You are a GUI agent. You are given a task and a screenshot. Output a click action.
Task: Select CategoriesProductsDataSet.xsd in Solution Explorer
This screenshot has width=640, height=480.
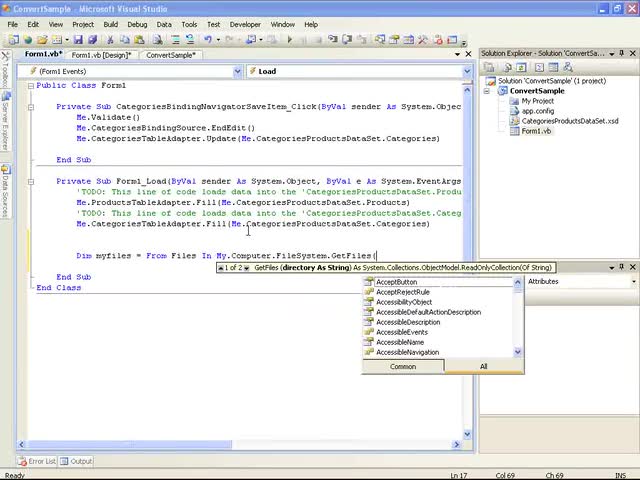(x=570, y=121)
